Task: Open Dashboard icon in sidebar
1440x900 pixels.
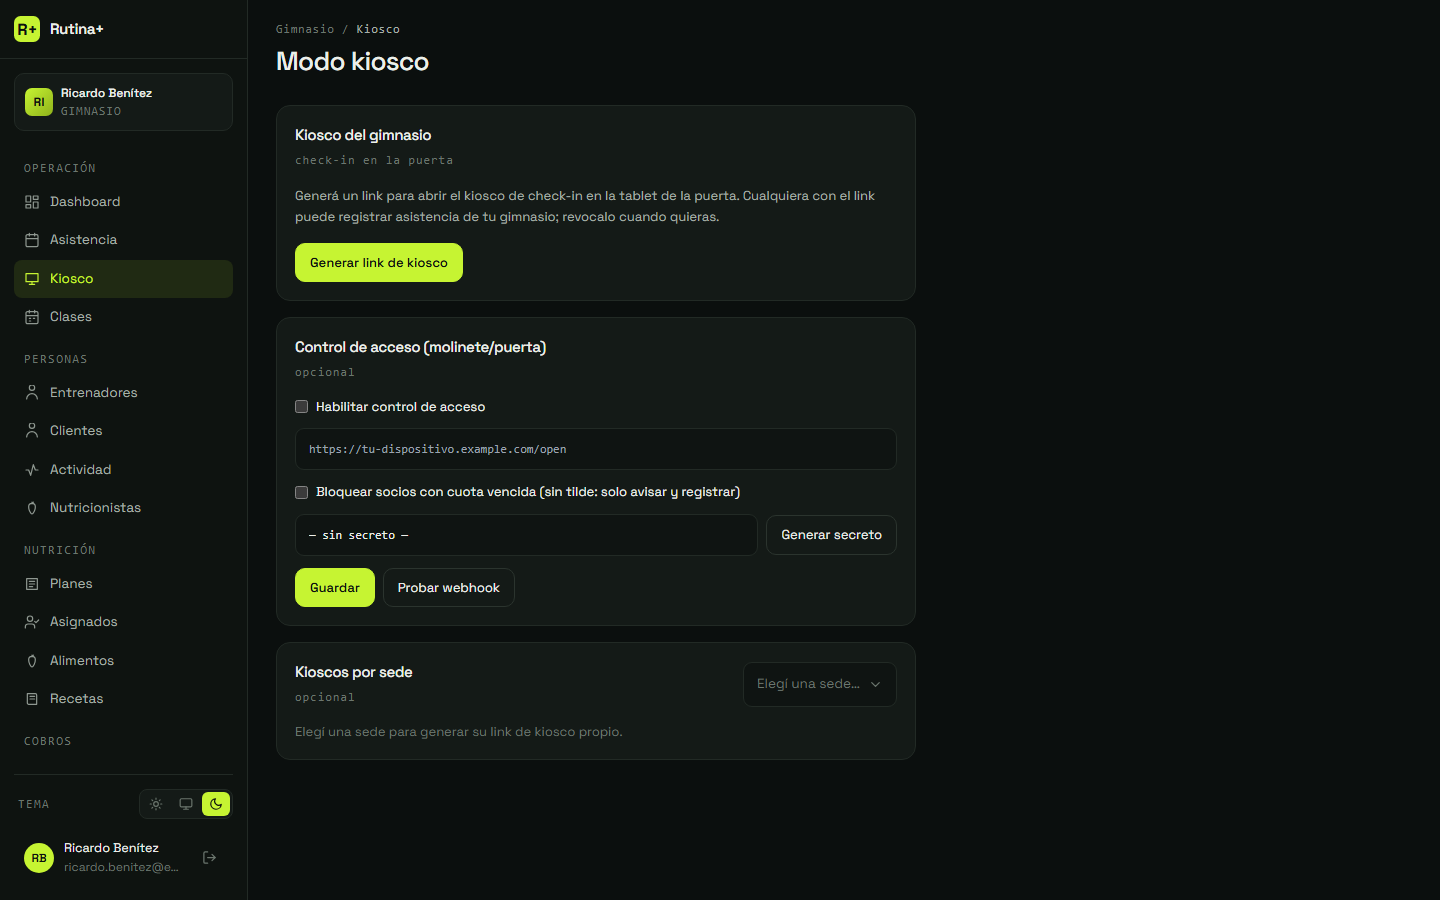Action: point(32,202)
